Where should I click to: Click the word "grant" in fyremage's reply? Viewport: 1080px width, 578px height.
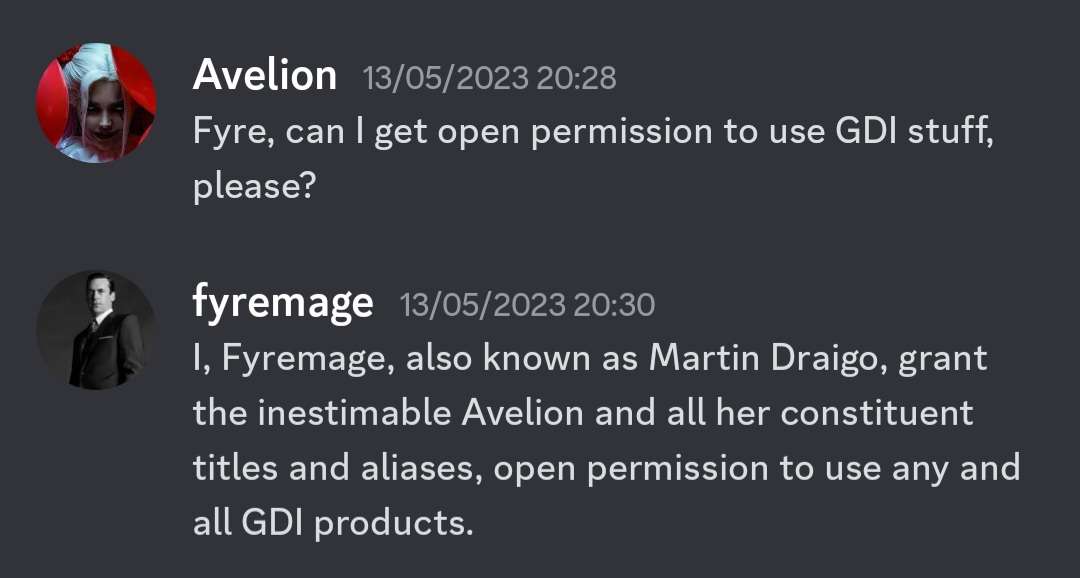coord(943,360)
